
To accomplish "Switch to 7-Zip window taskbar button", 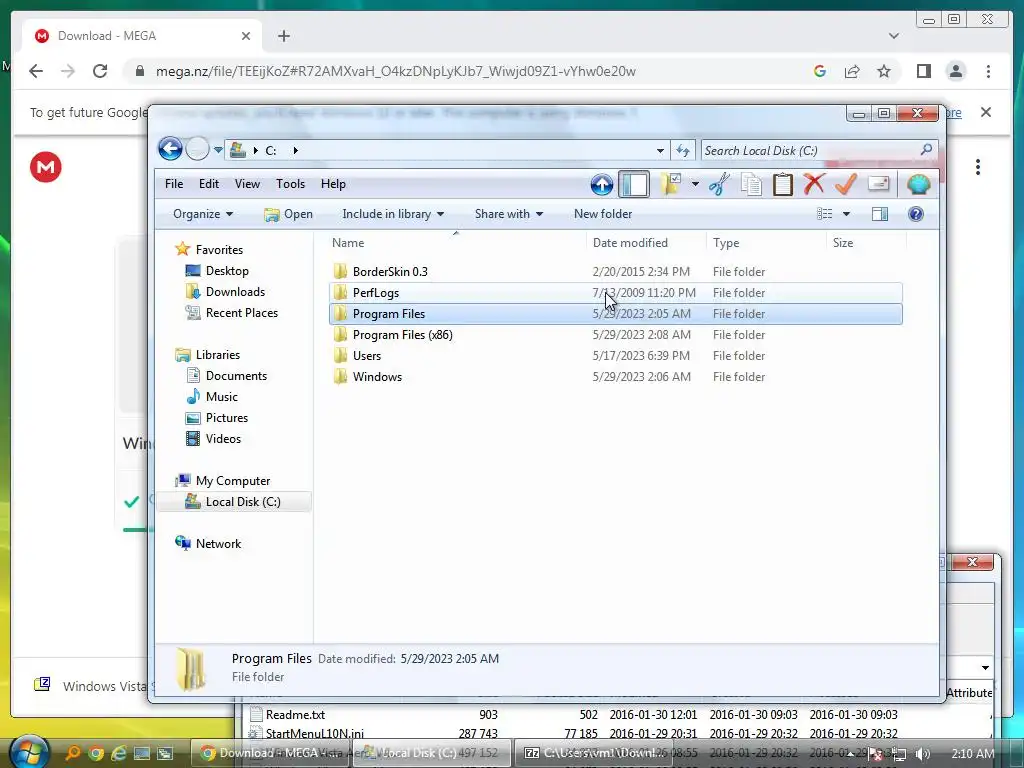I will point(595,753).
